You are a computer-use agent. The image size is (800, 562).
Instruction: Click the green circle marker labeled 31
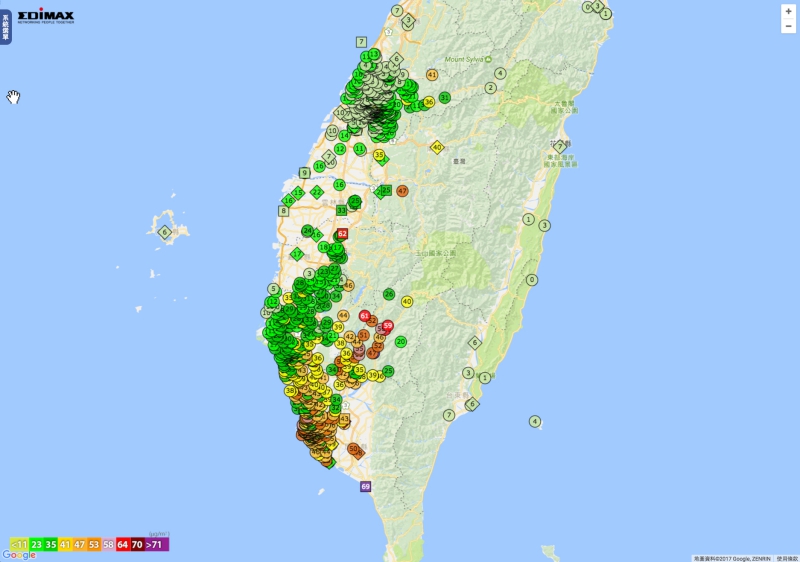[x=445, y=97]
